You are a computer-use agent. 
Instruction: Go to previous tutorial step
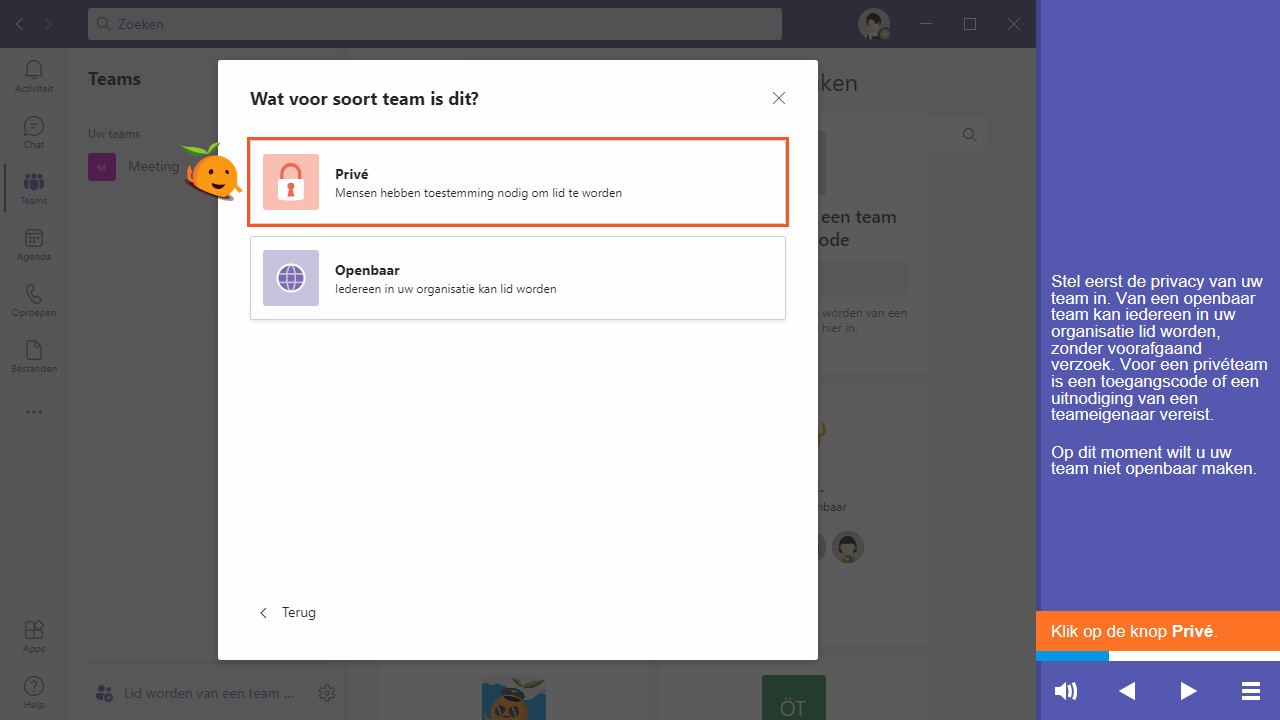coord(1127,691)
